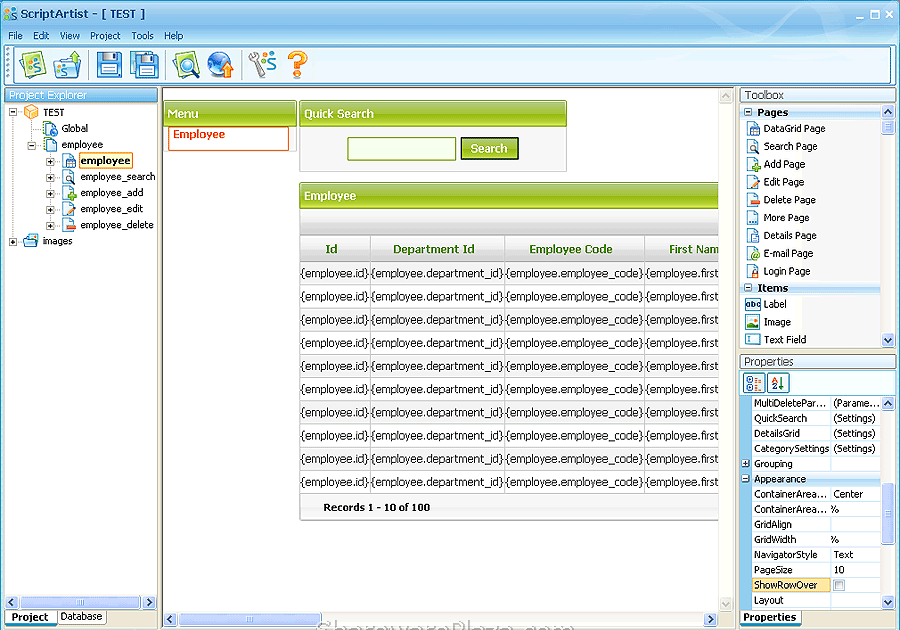
Task: Click the Save All double-disk icon
Action: pos(144,64)
